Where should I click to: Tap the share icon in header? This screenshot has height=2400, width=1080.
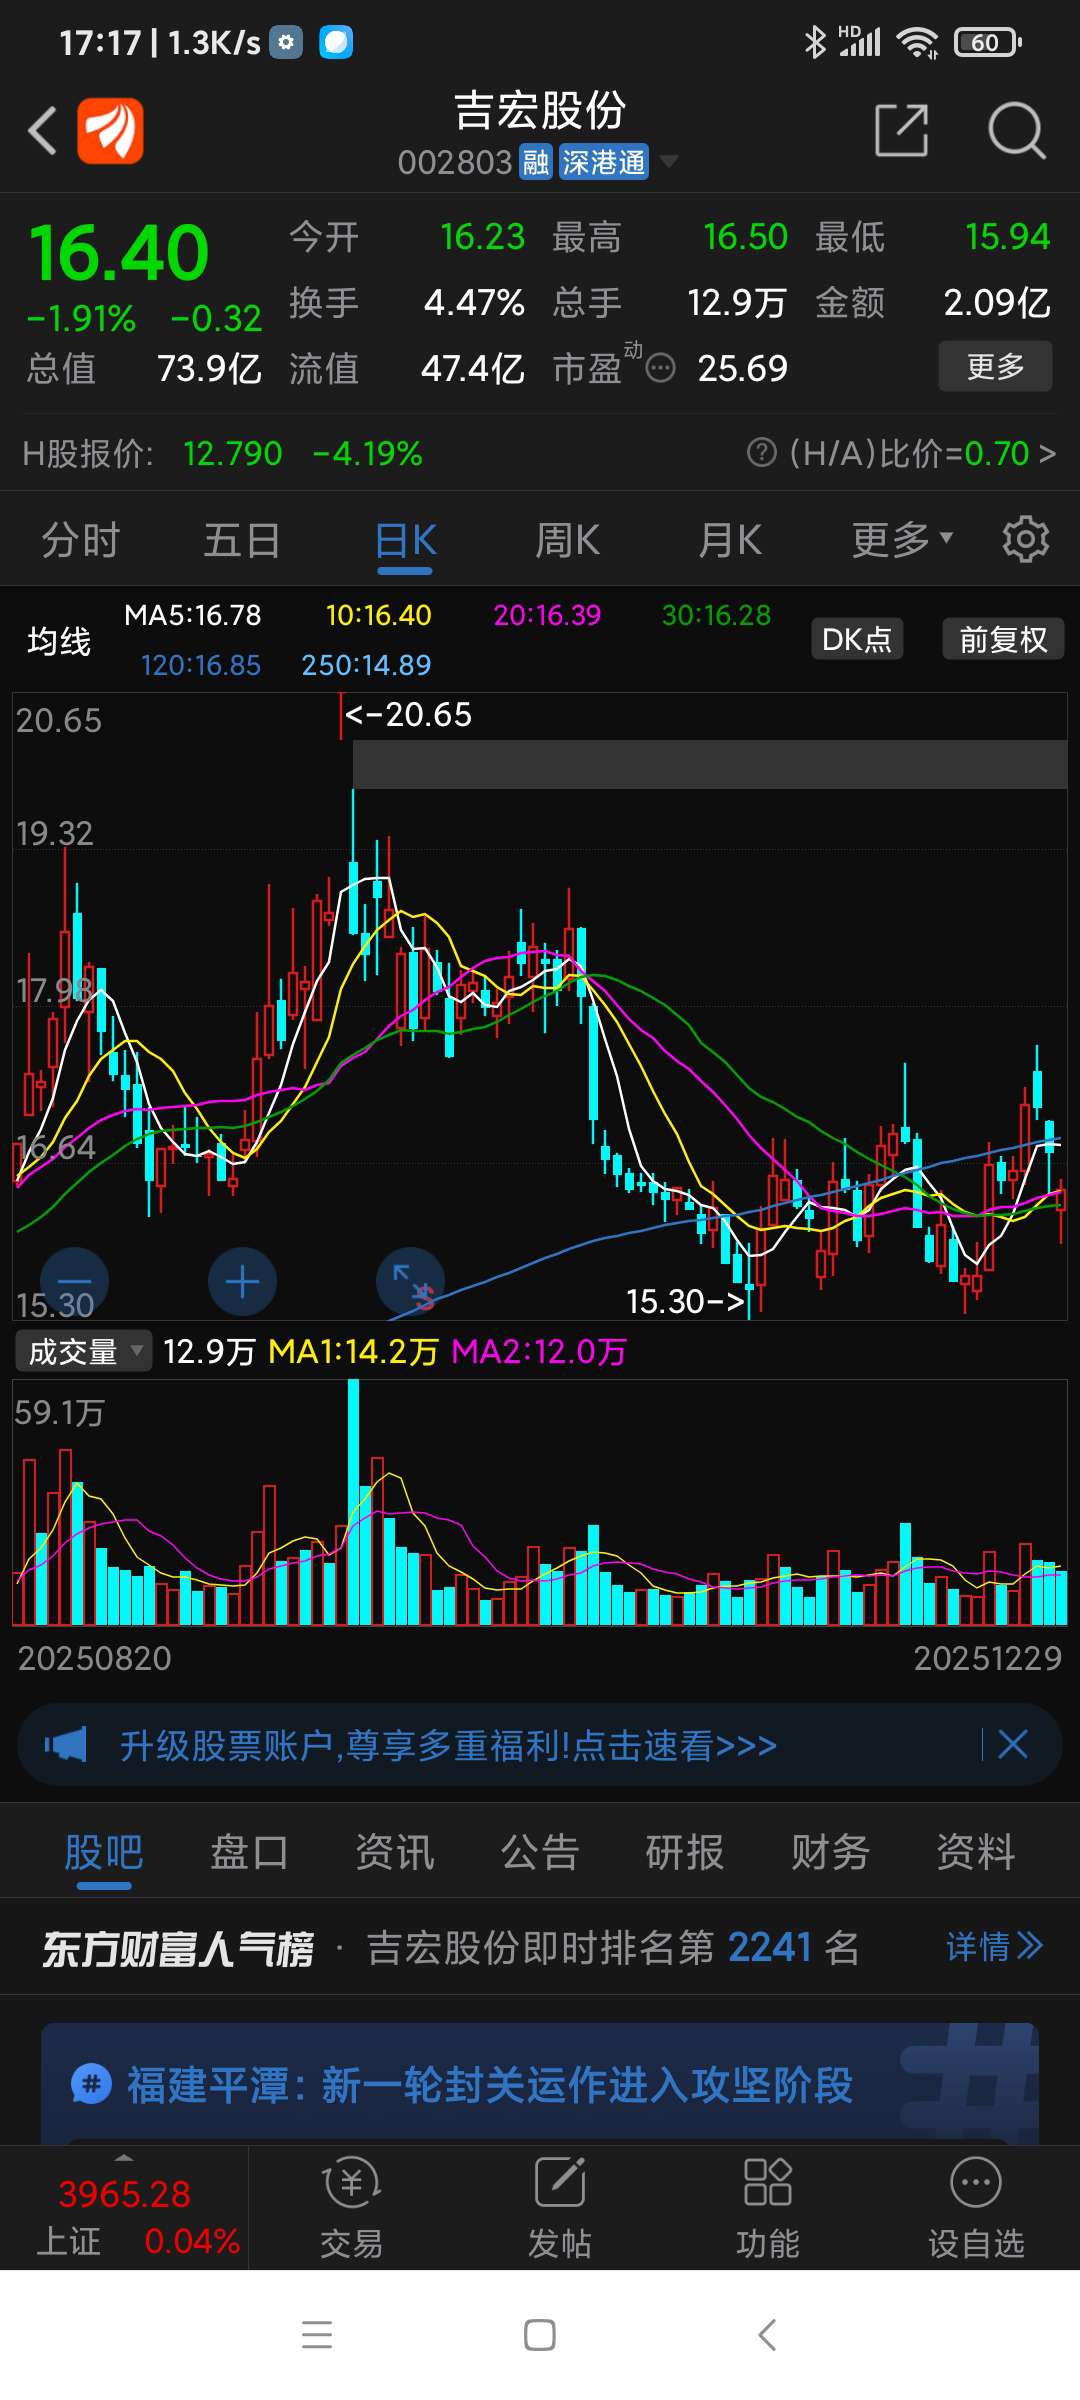click(x=902, y=130)
